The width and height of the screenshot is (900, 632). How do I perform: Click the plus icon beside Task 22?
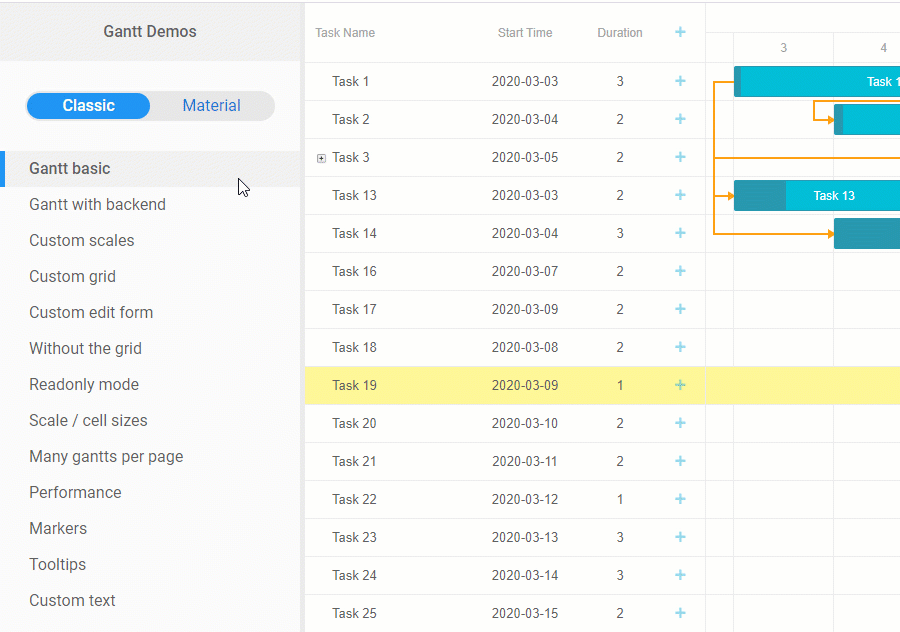click(x=680, y=499)
